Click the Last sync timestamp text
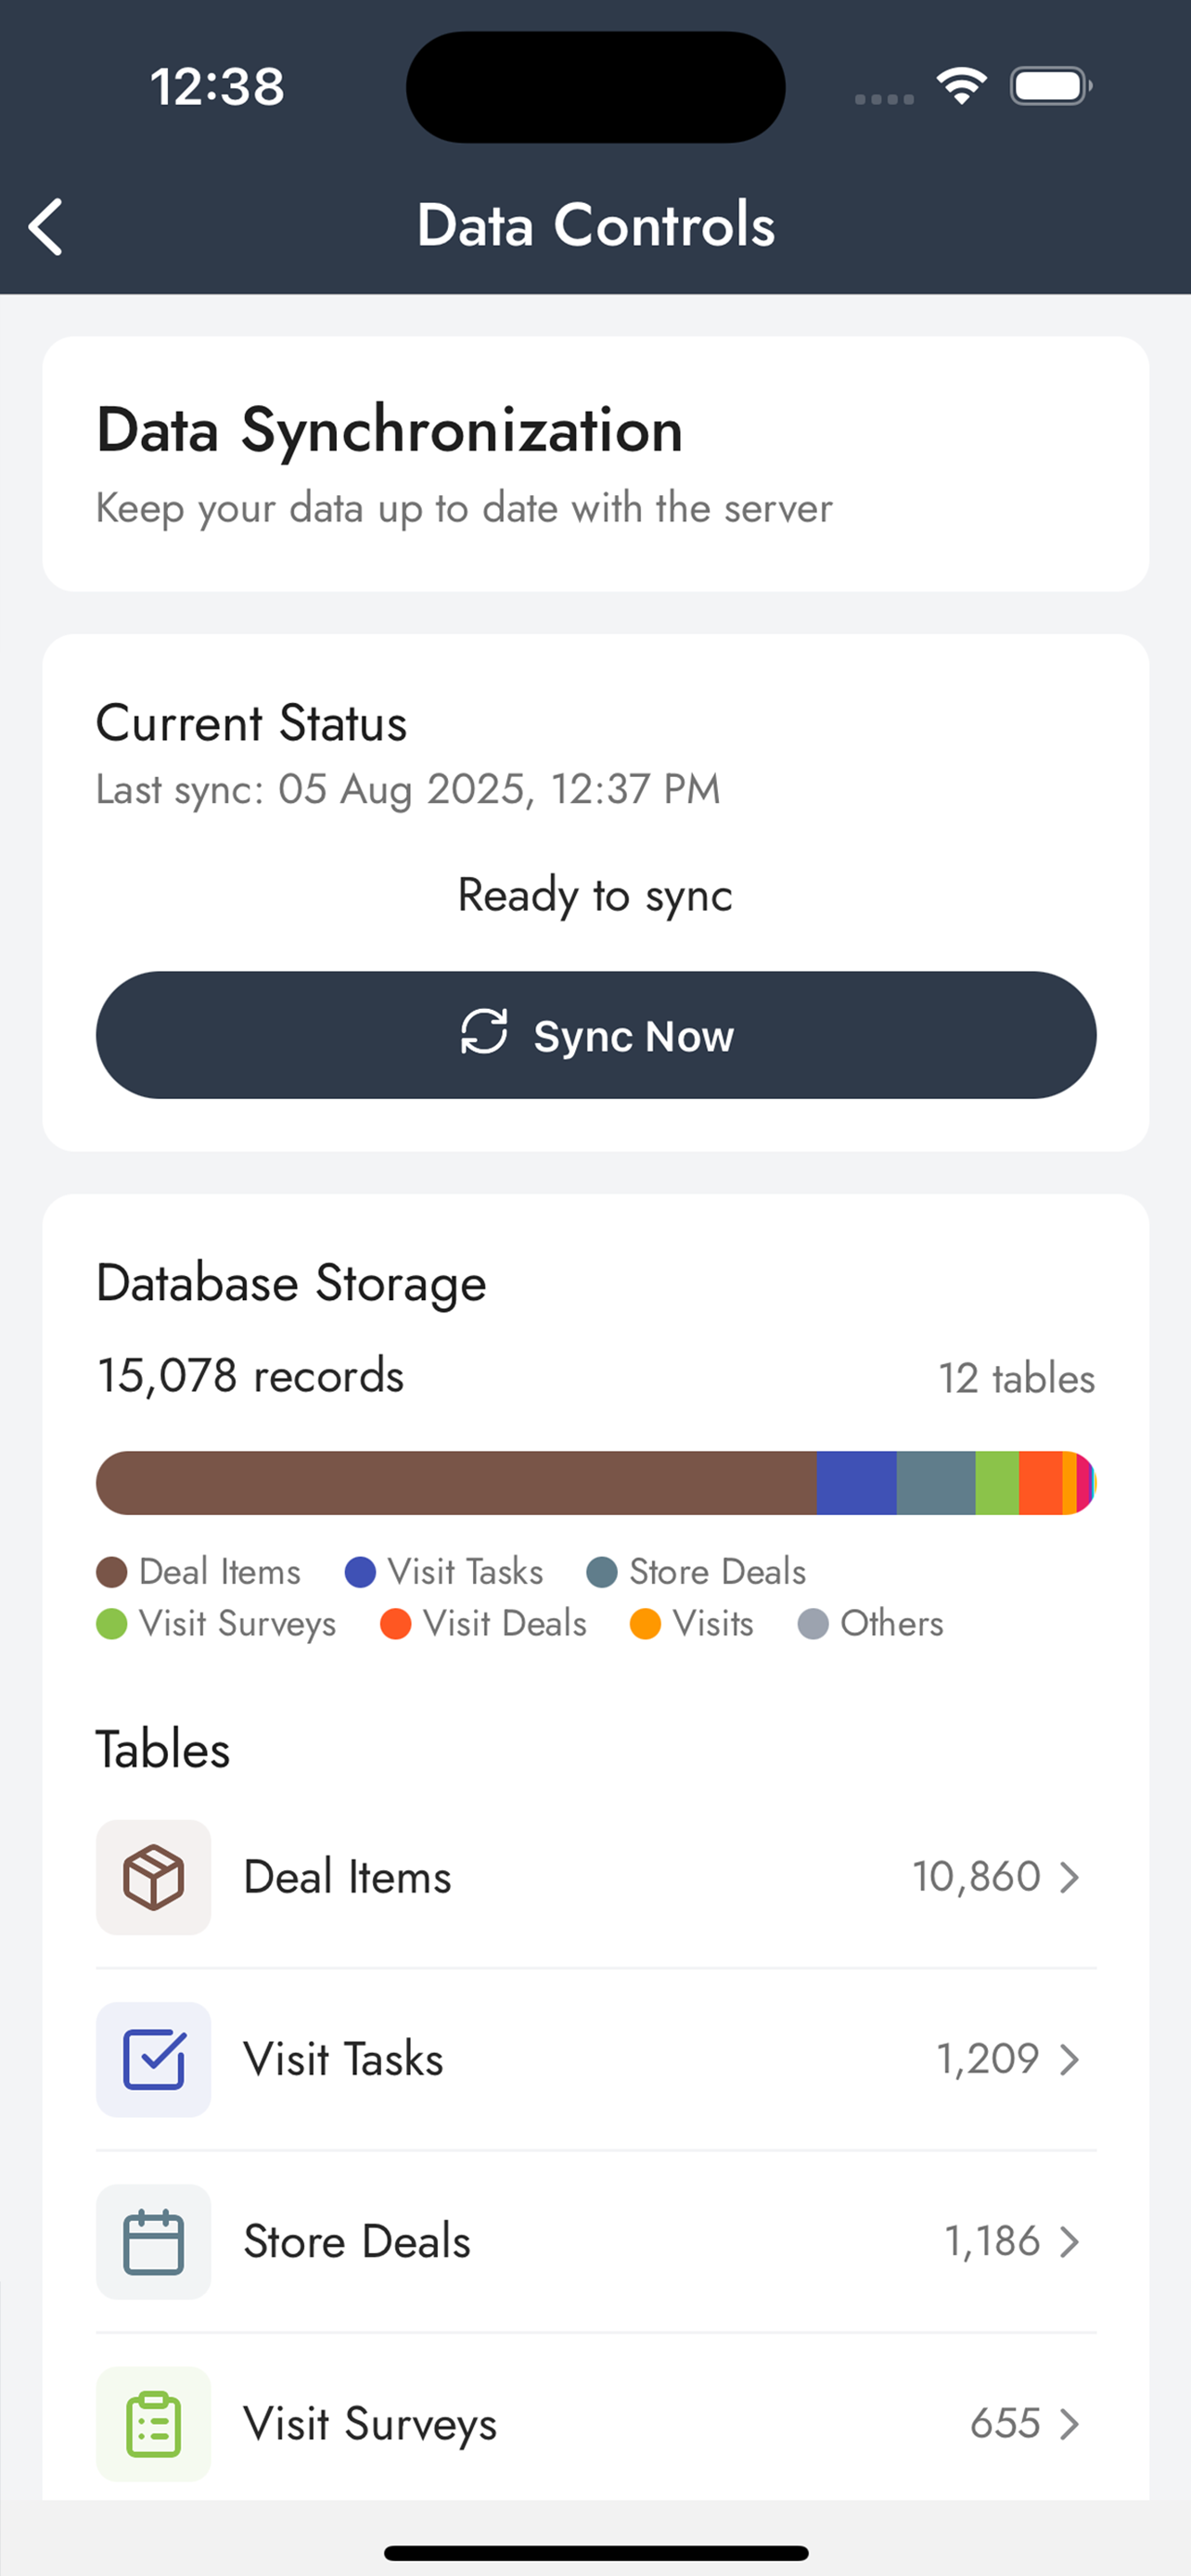 (408, 790)
